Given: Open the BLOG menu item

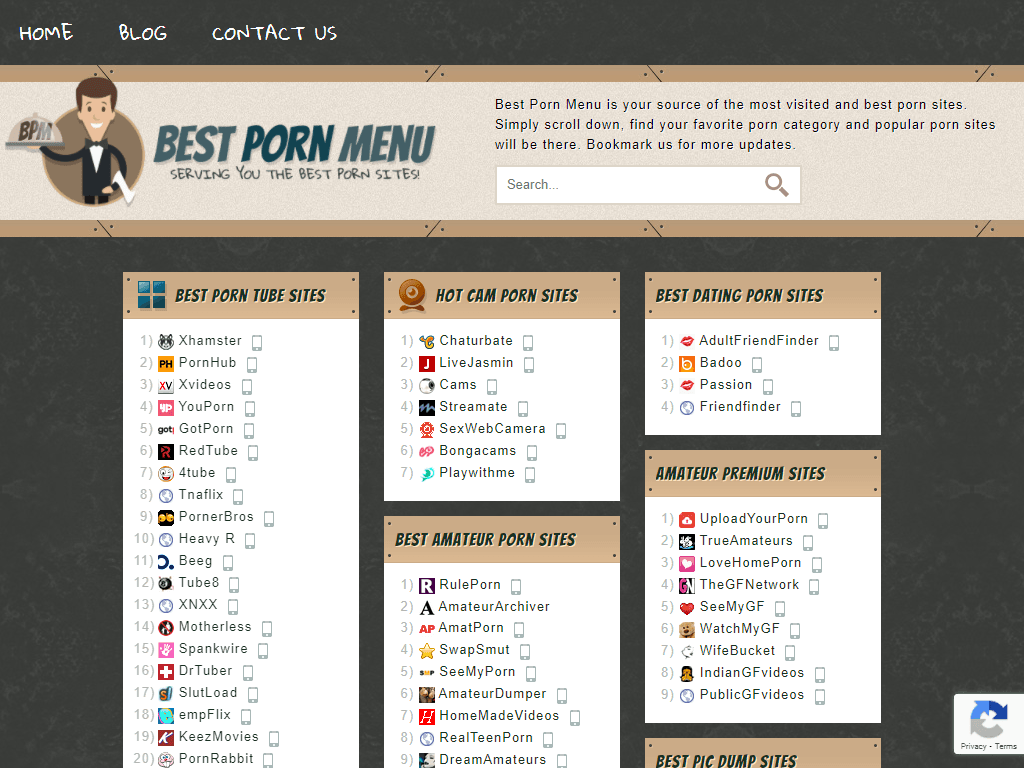Looking at the screenshot, I should [142, 33].
